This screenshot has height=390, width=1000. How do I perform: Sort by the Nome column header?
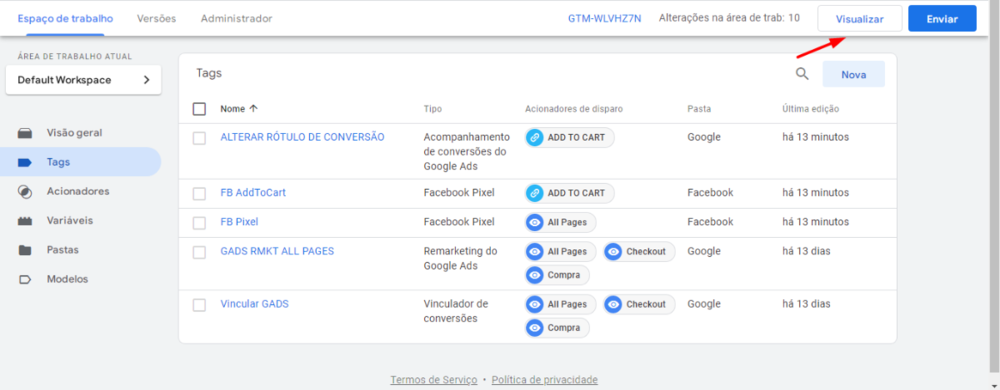tap(233, 109)
